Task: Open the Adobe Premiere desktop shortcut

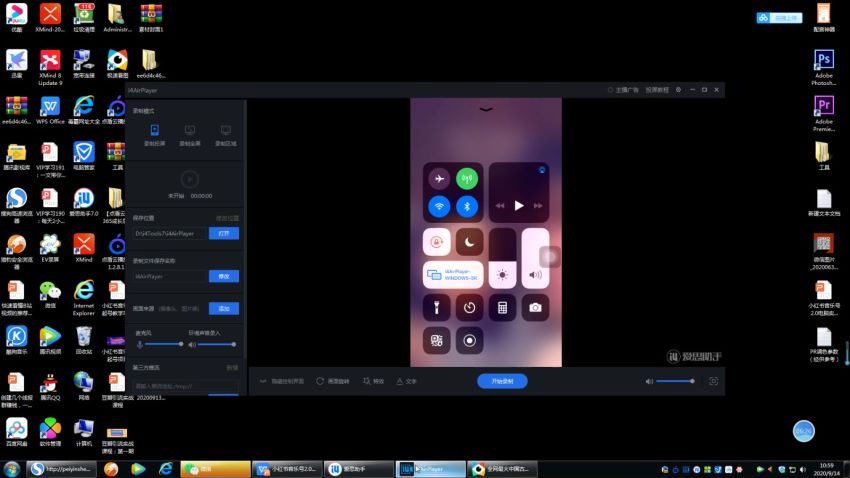Action: (823, 113)
